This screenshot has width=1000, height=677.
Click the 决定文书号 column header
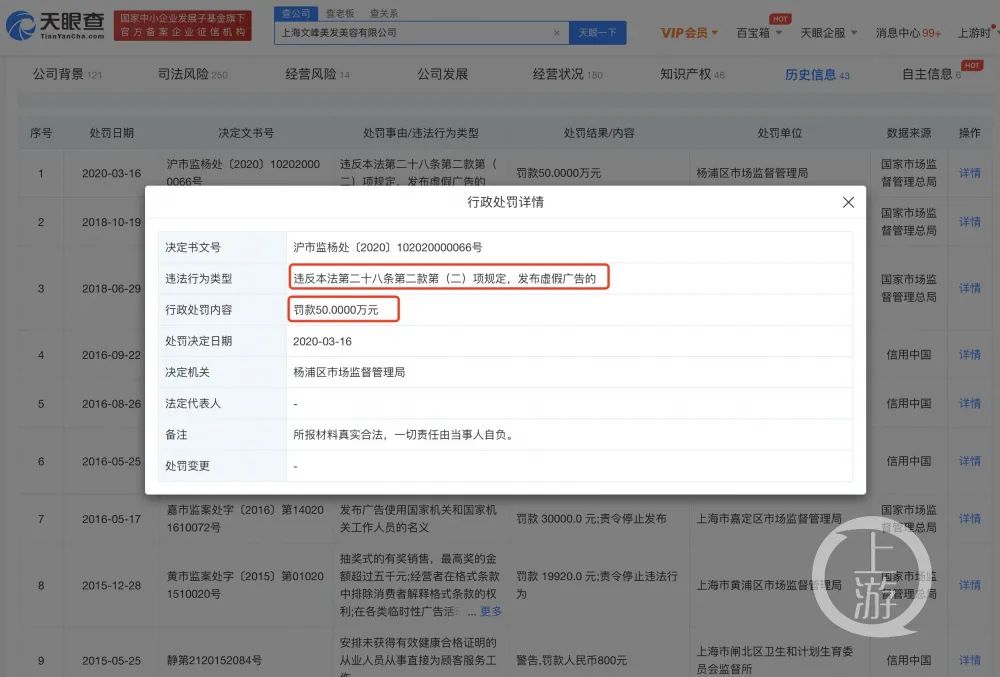(246, 133)
